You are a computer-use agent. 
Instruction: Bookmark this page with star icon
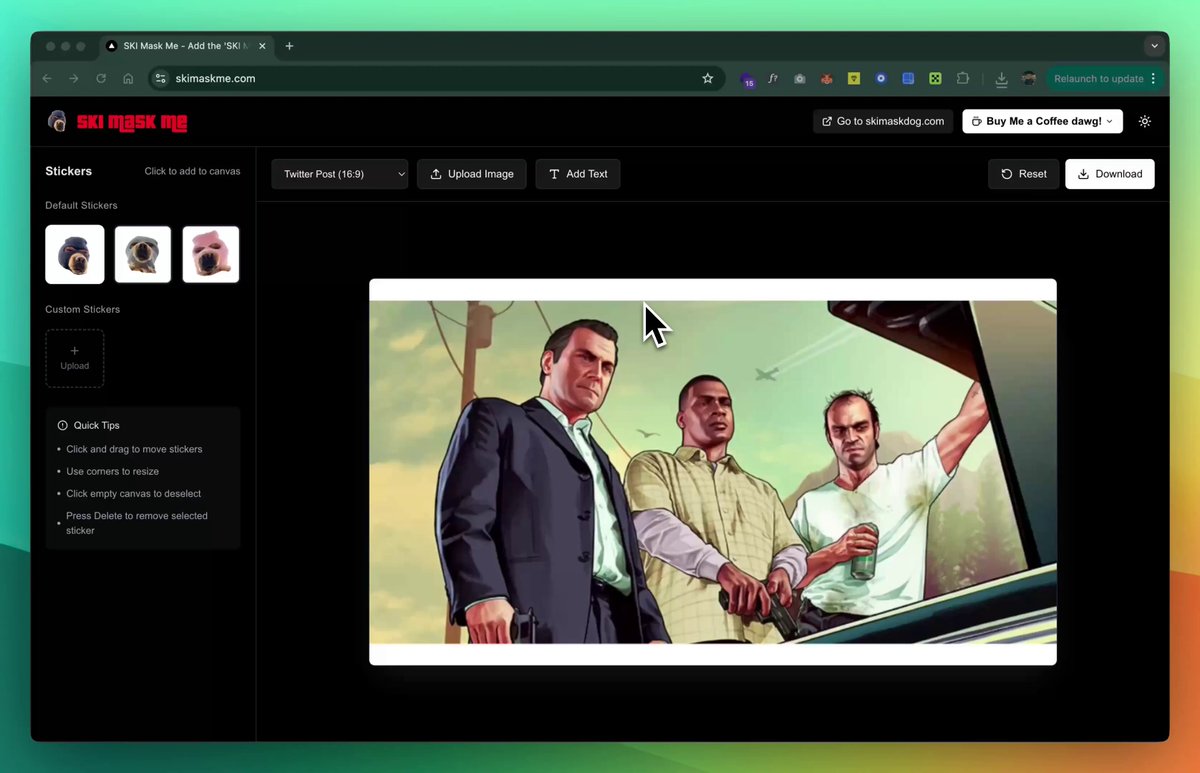pyautogui.click(x=708, y=78)
